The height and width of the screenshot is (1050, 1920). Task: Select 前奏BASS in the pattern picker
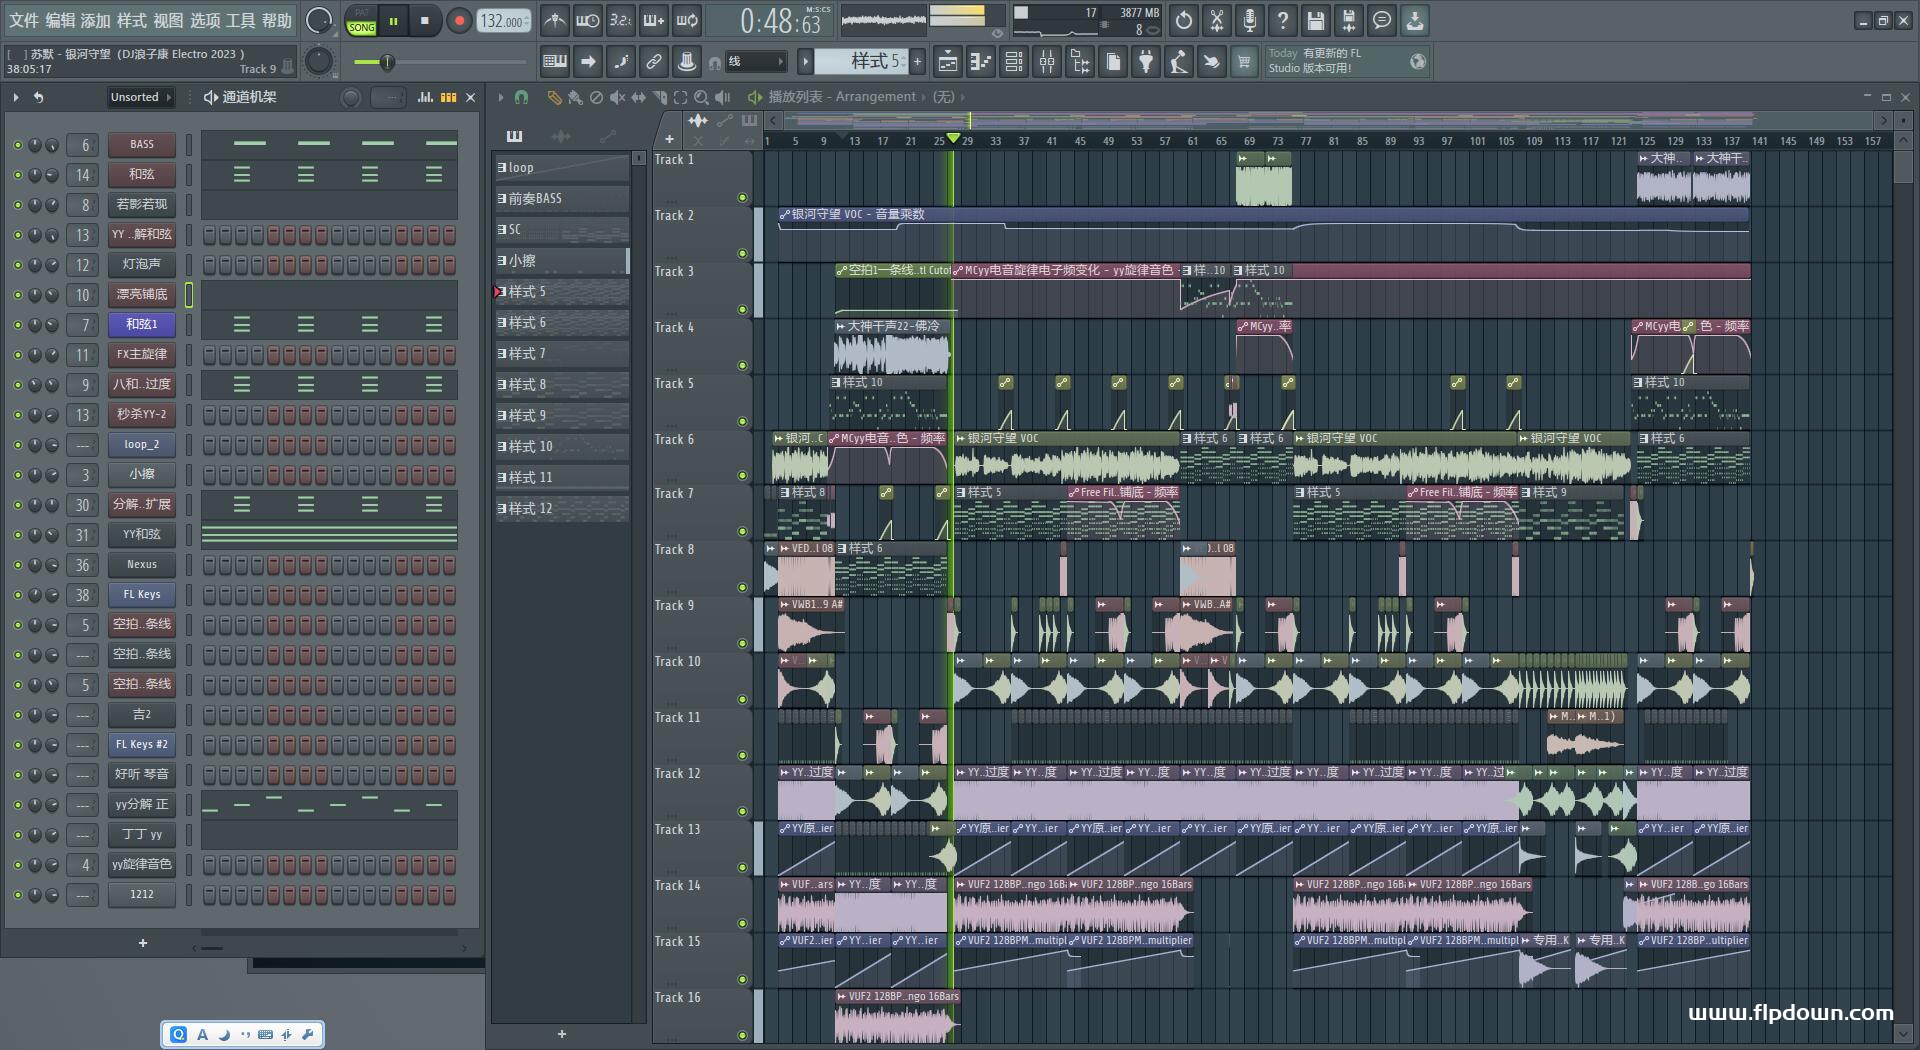562,199
